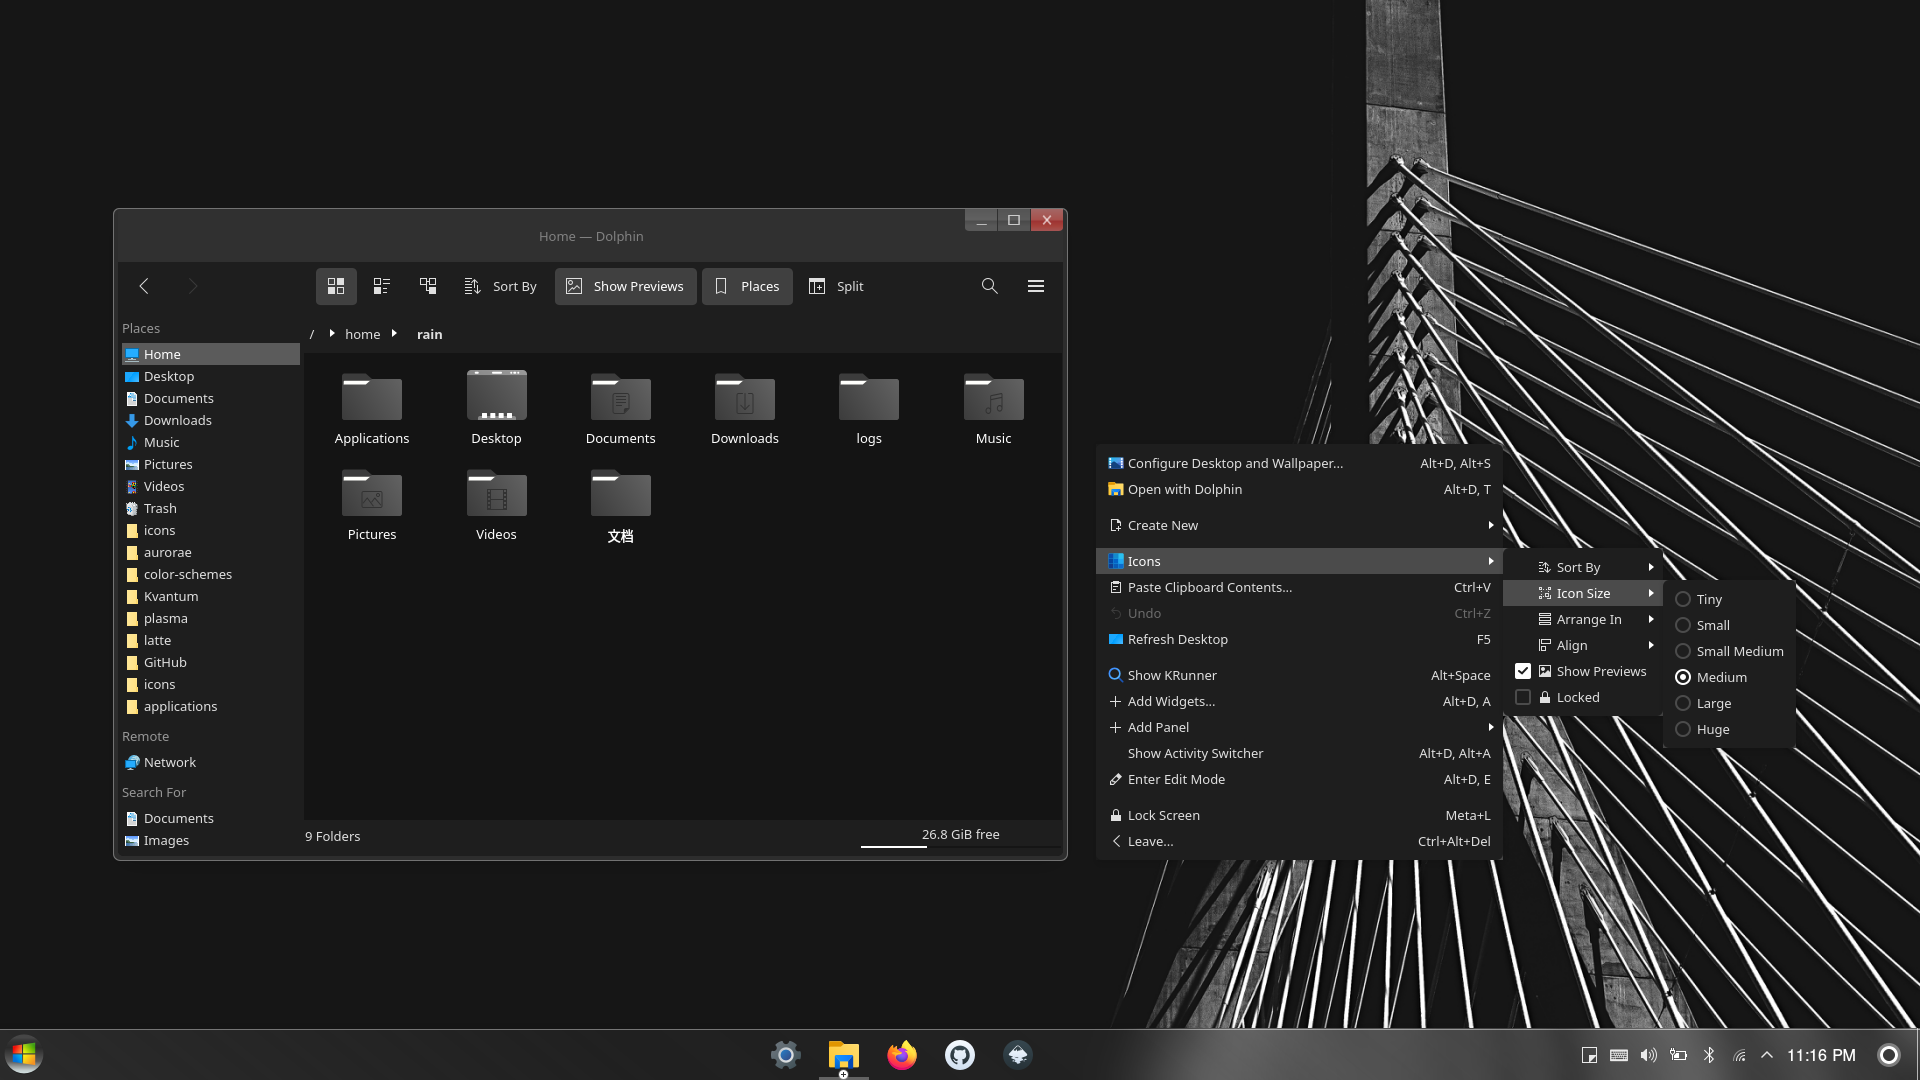The width and height of the screenshot is (1920, 1080).
Task: Choose Add Widgets
Action: point(1299,701)
